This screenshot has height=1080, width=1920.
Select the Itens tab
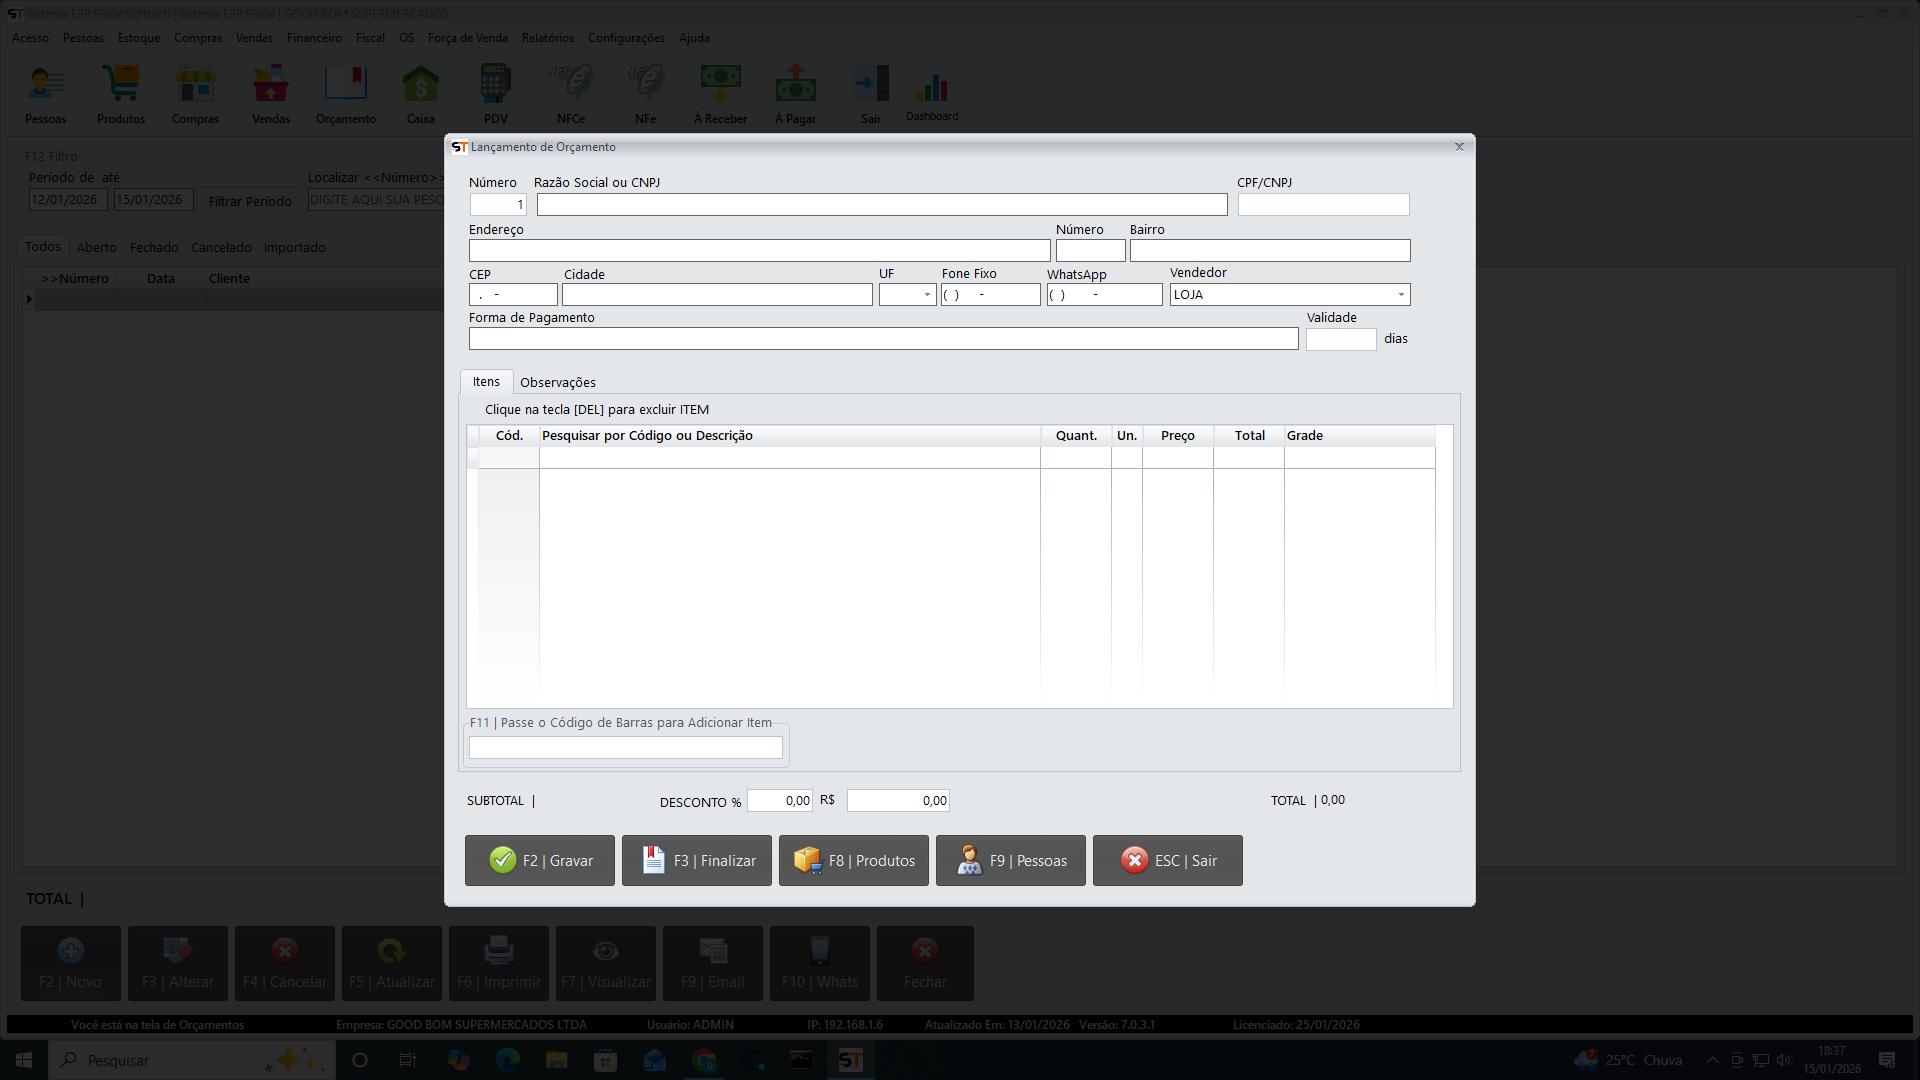click(486, 382)
